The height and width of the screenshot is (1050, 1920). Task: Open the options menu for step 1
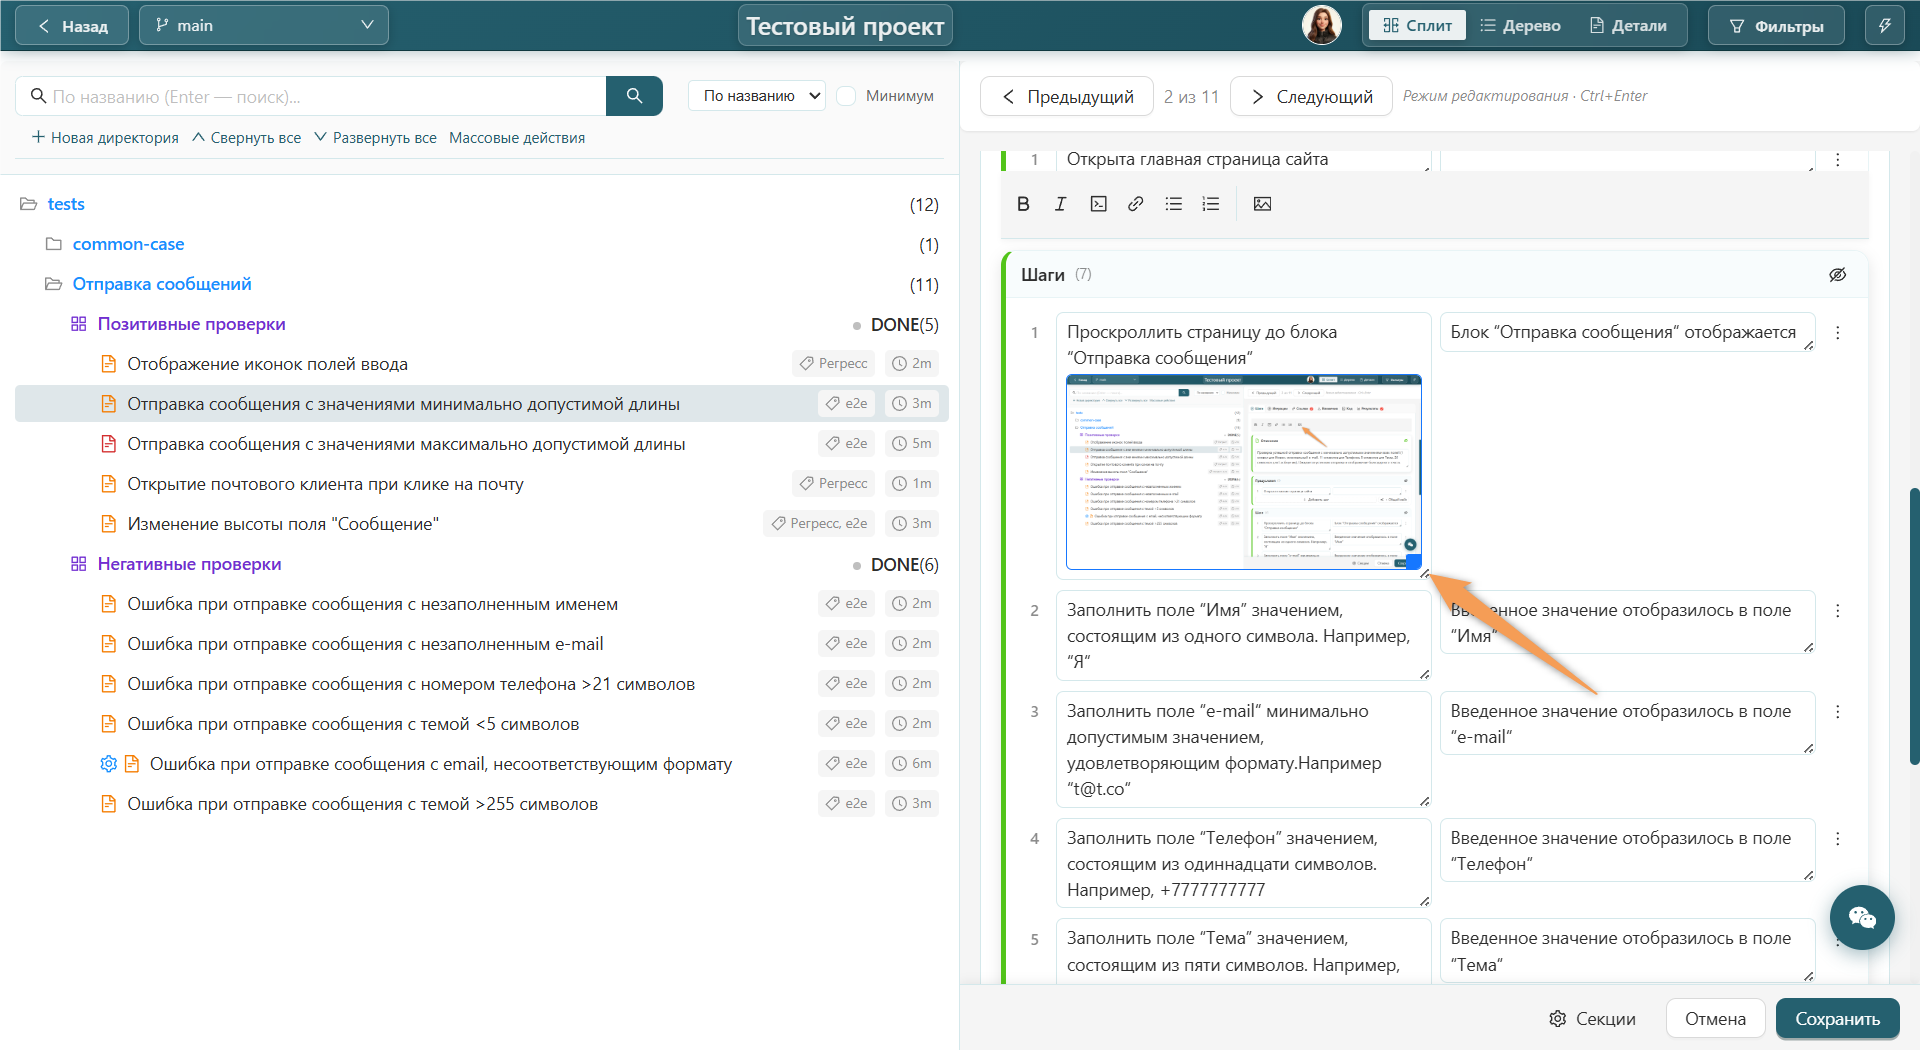pos(1838,333)
